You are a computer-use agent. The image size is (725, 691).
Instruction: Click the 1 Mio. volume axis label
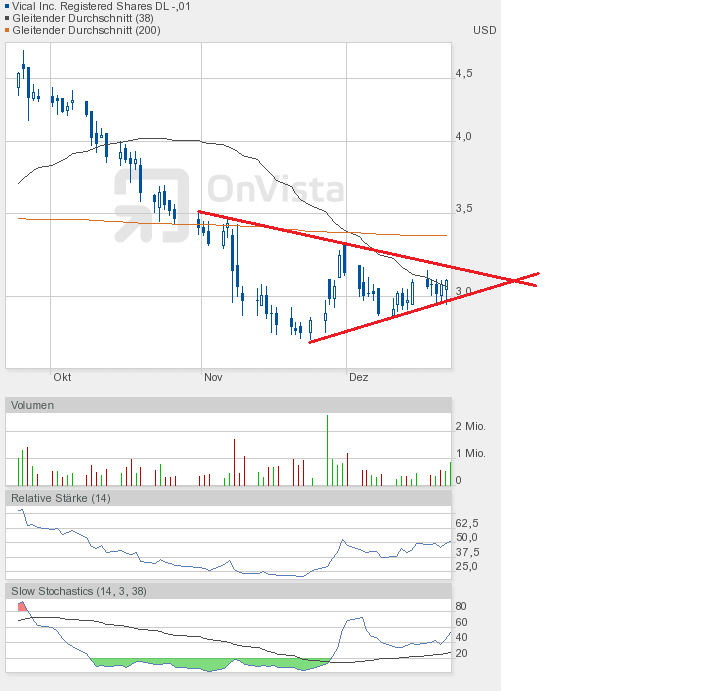(470, 453)
